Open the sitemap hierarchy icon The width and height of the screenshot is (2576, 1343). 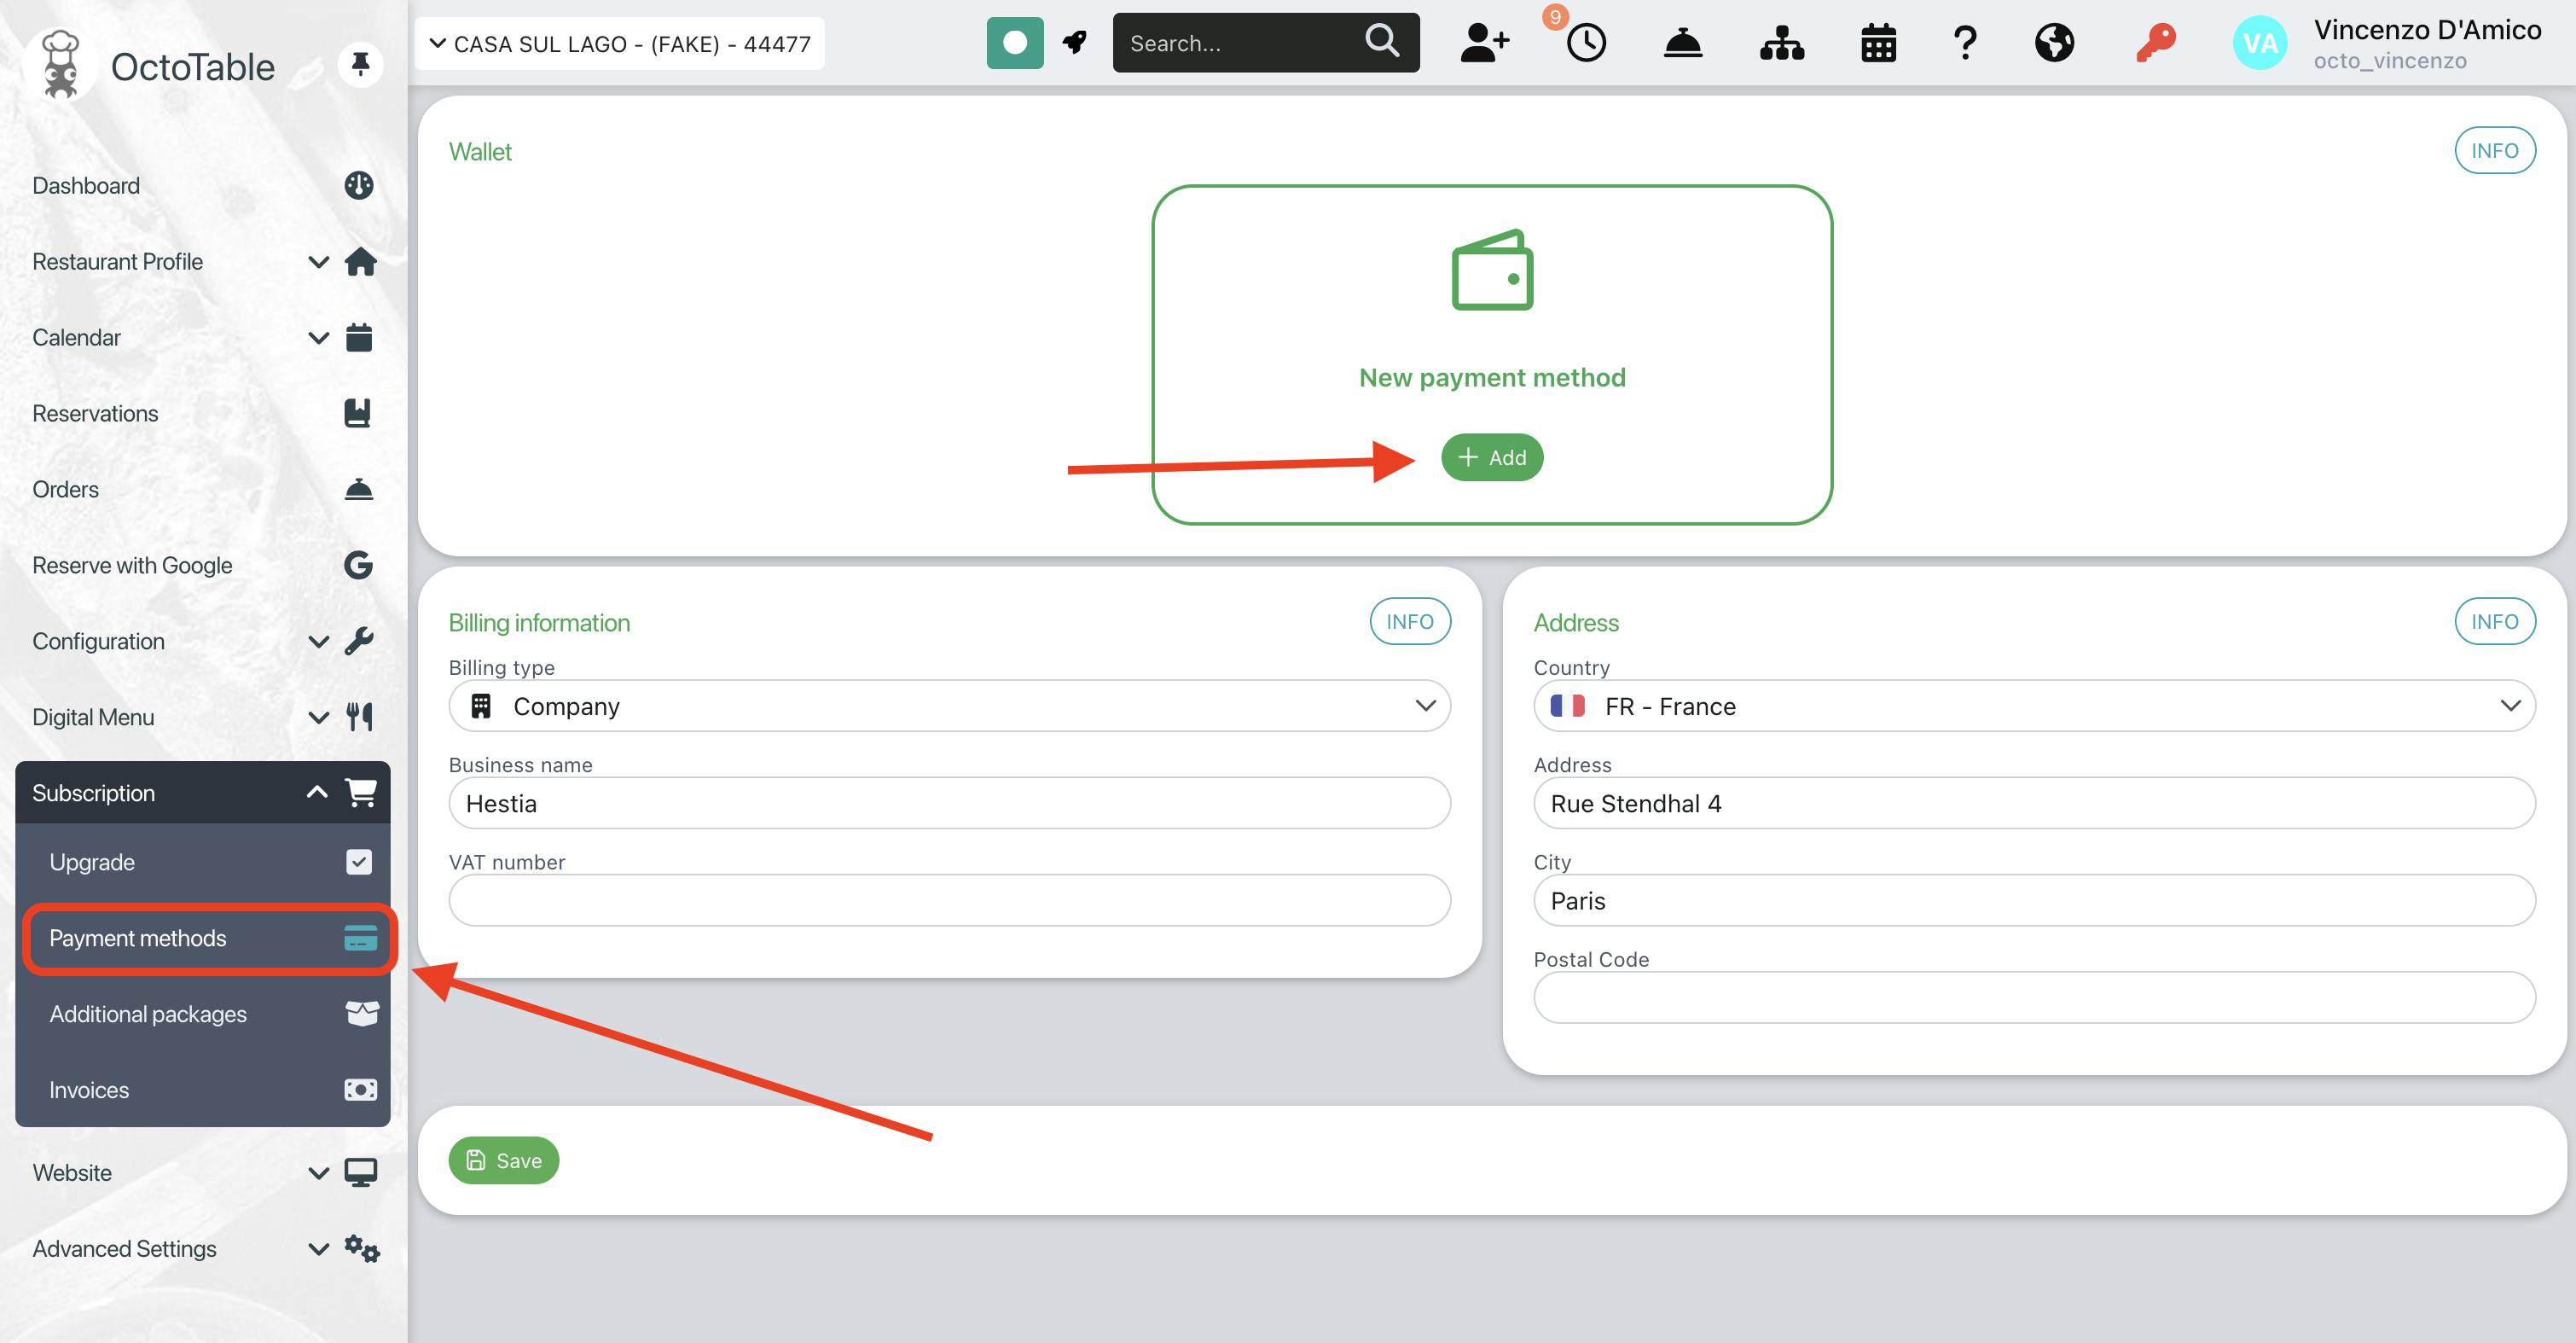click(x=1781, y=43)
